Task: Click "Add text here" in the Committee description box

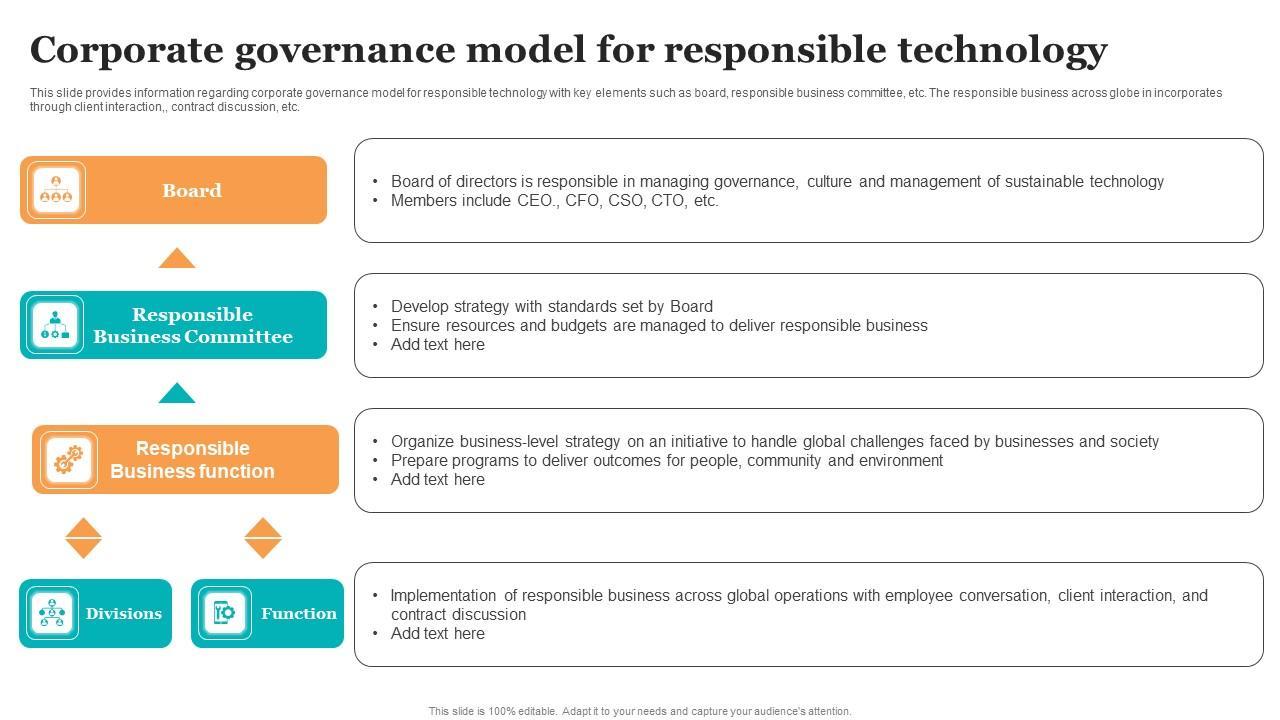Action: (x=438, y=344)
